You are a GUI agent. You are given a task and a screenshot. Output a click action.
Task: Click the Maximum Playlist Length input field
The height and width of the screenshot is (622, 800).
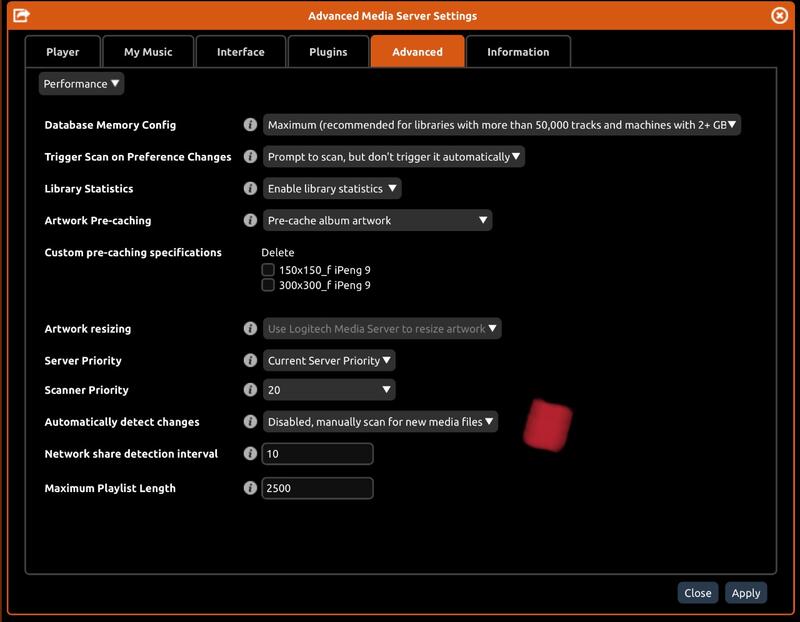coord(317,488)
